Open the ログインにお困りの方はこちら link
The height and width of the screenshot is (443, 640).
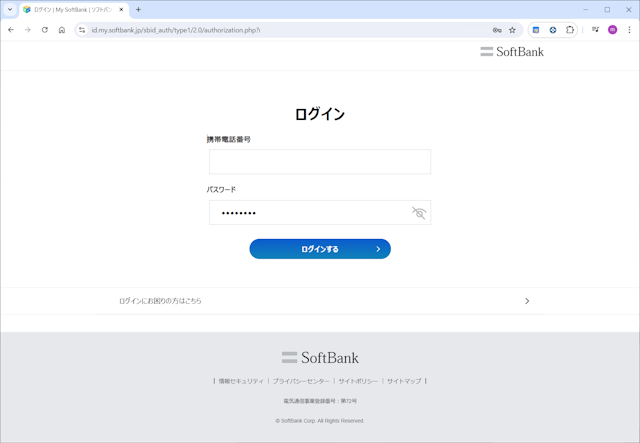(x=160, y=301)
